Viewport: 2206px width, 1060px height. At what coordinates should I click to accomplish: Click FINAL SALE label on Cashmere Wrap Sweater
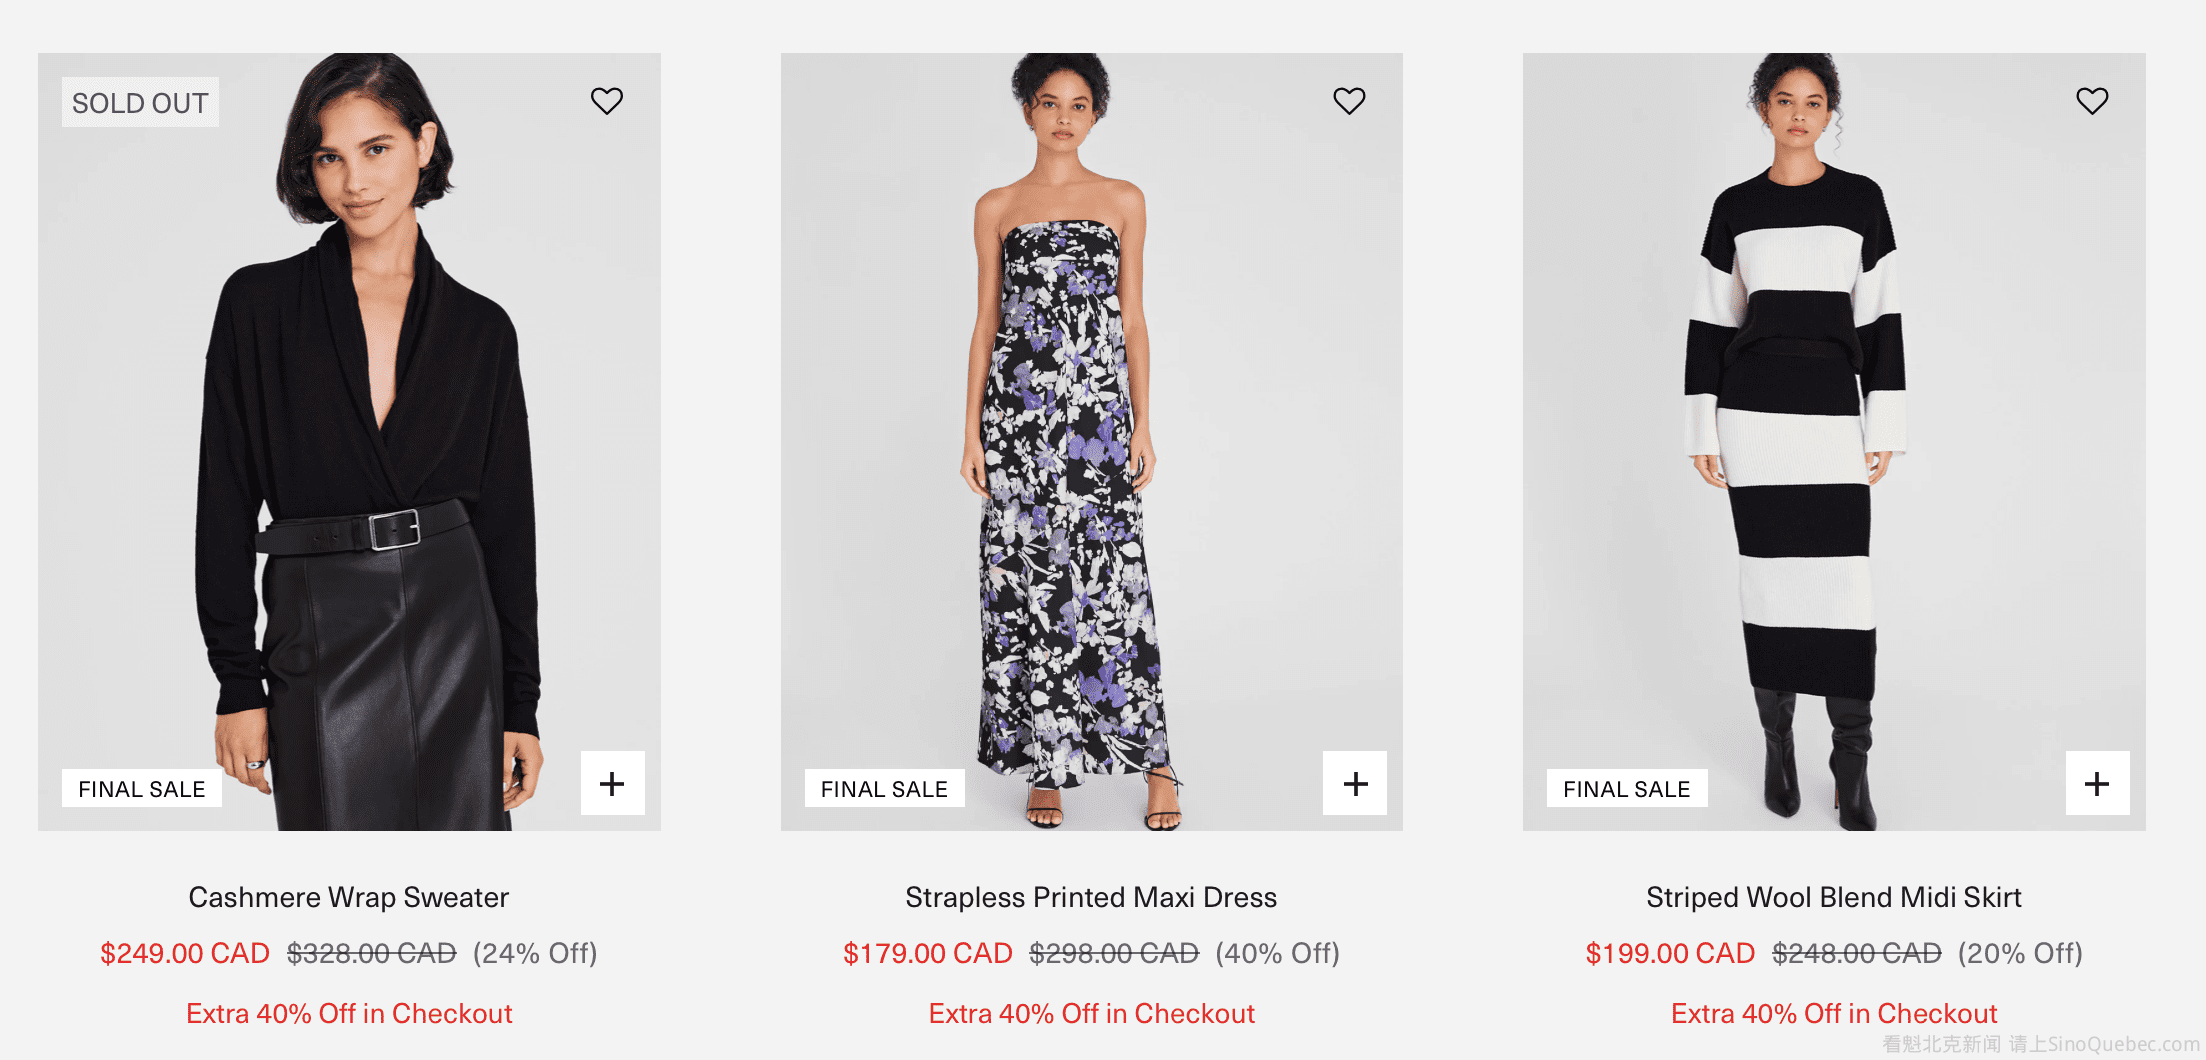coord(142,789)
